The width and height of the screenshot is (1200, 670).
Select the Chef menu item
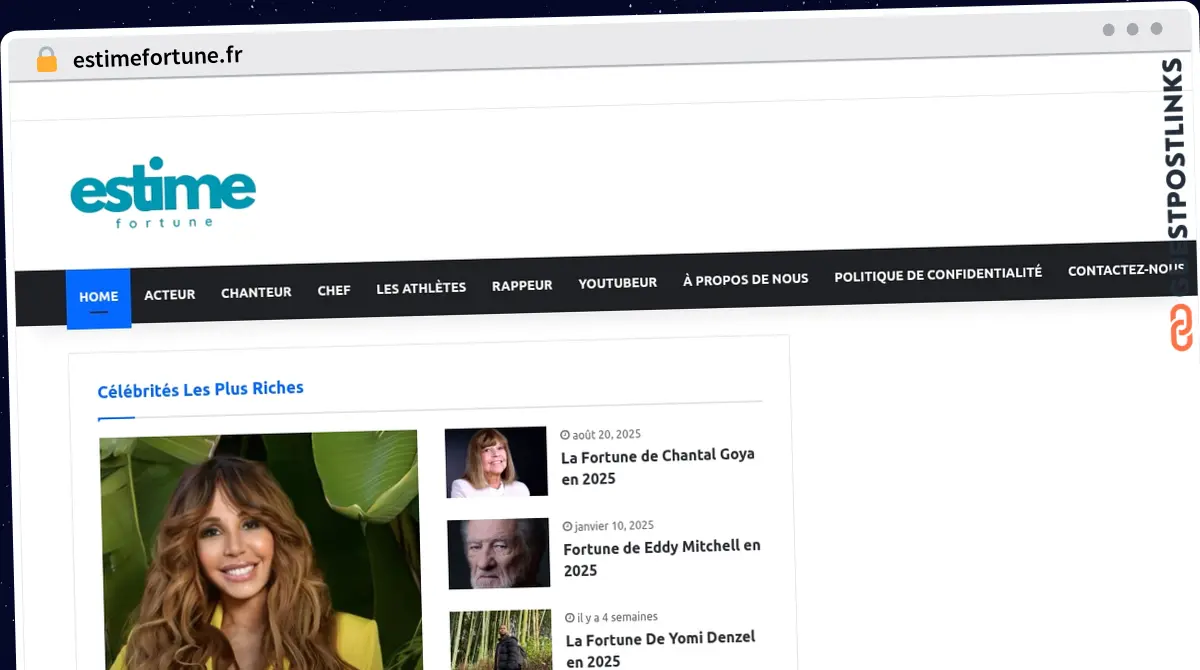[334, 291]
